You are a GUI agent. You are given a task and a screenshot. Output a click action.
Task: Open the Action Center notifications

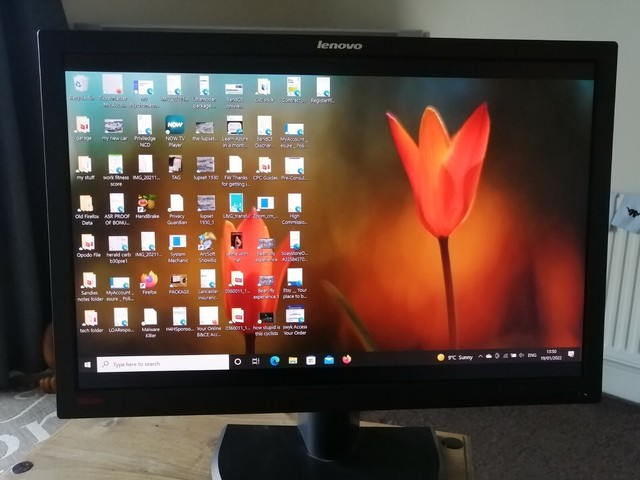coord(571,354)
